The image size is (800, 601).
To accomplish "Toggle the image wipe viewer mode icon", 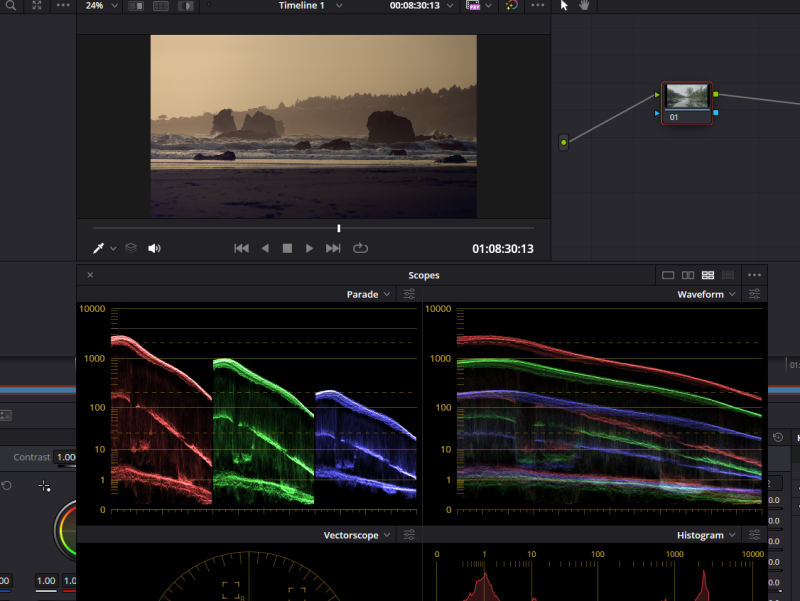I will [136, 6].
